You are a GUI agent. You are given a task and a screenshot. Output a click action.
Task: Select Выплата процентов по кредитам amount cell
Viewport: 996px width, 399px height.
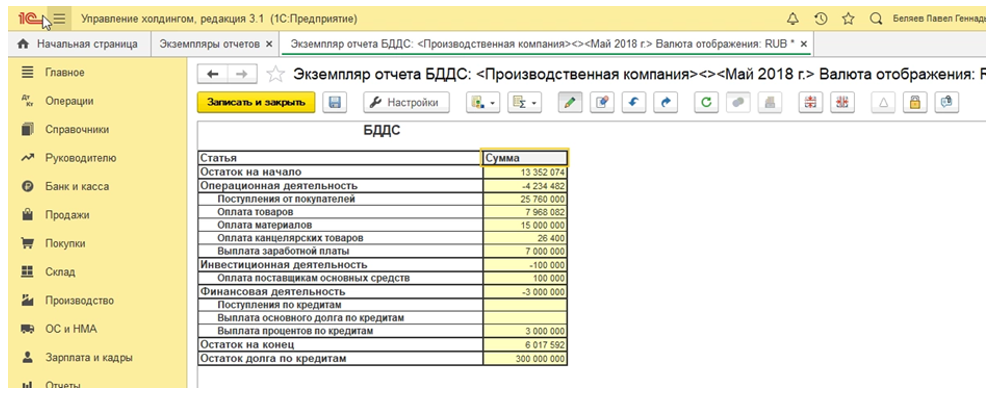(525, 332)
